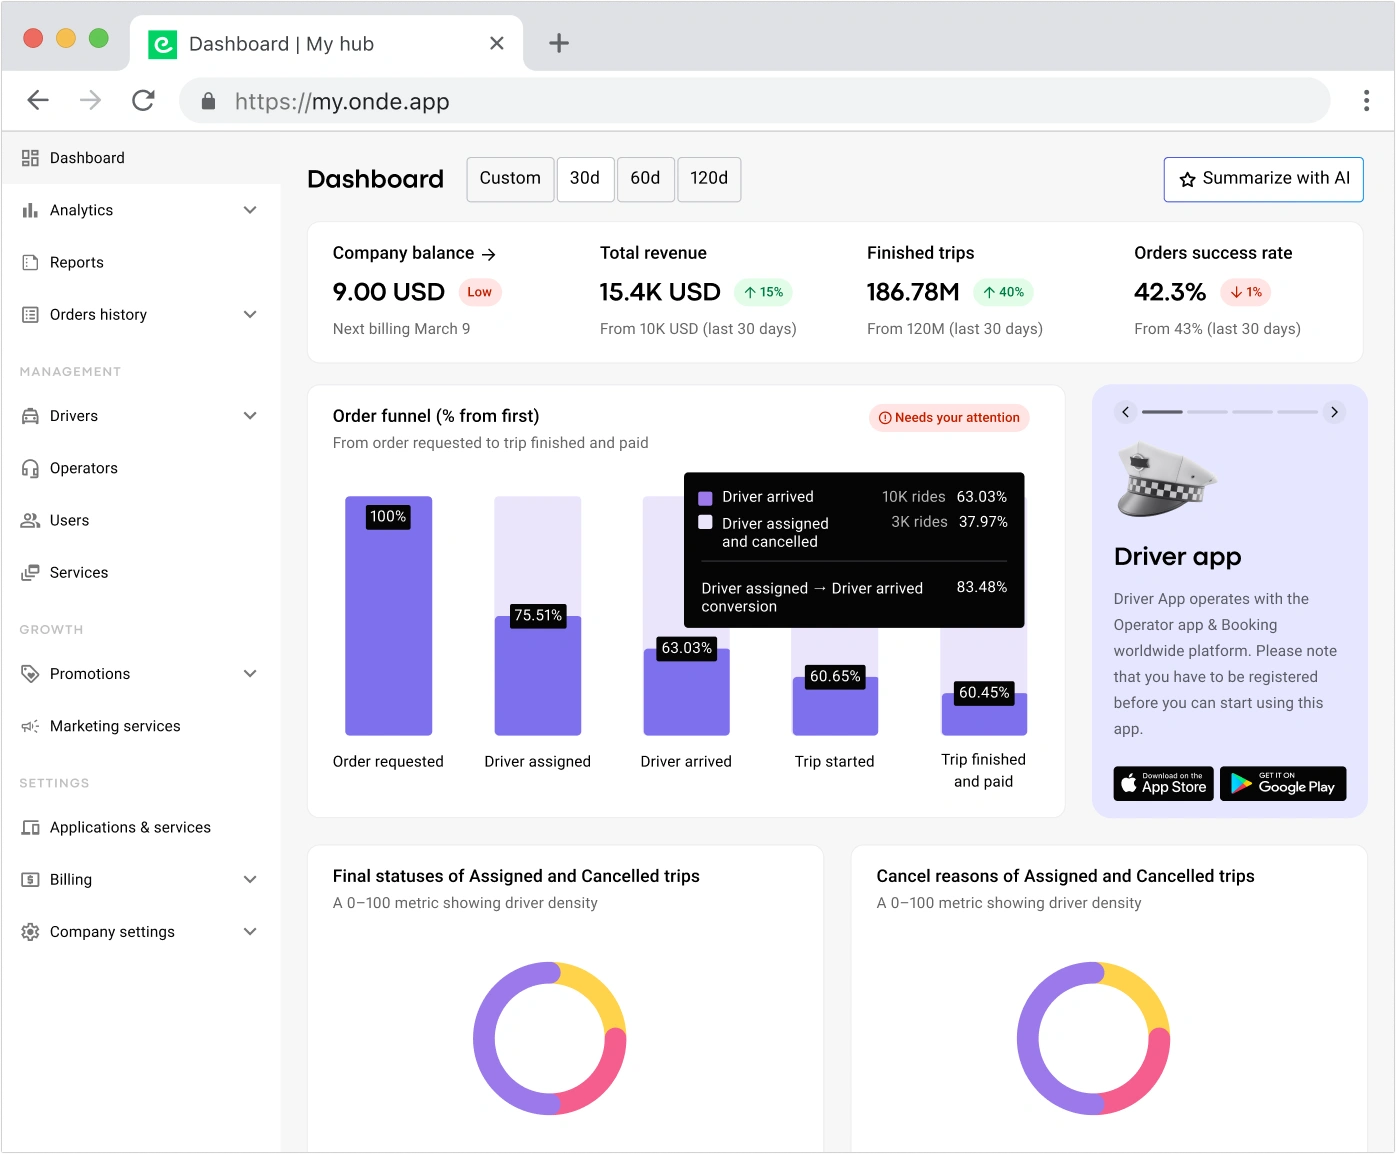Click the Marketing services megaphone icon
This screenshot has width=1396, height=1154.
click(x=30, y=726)
